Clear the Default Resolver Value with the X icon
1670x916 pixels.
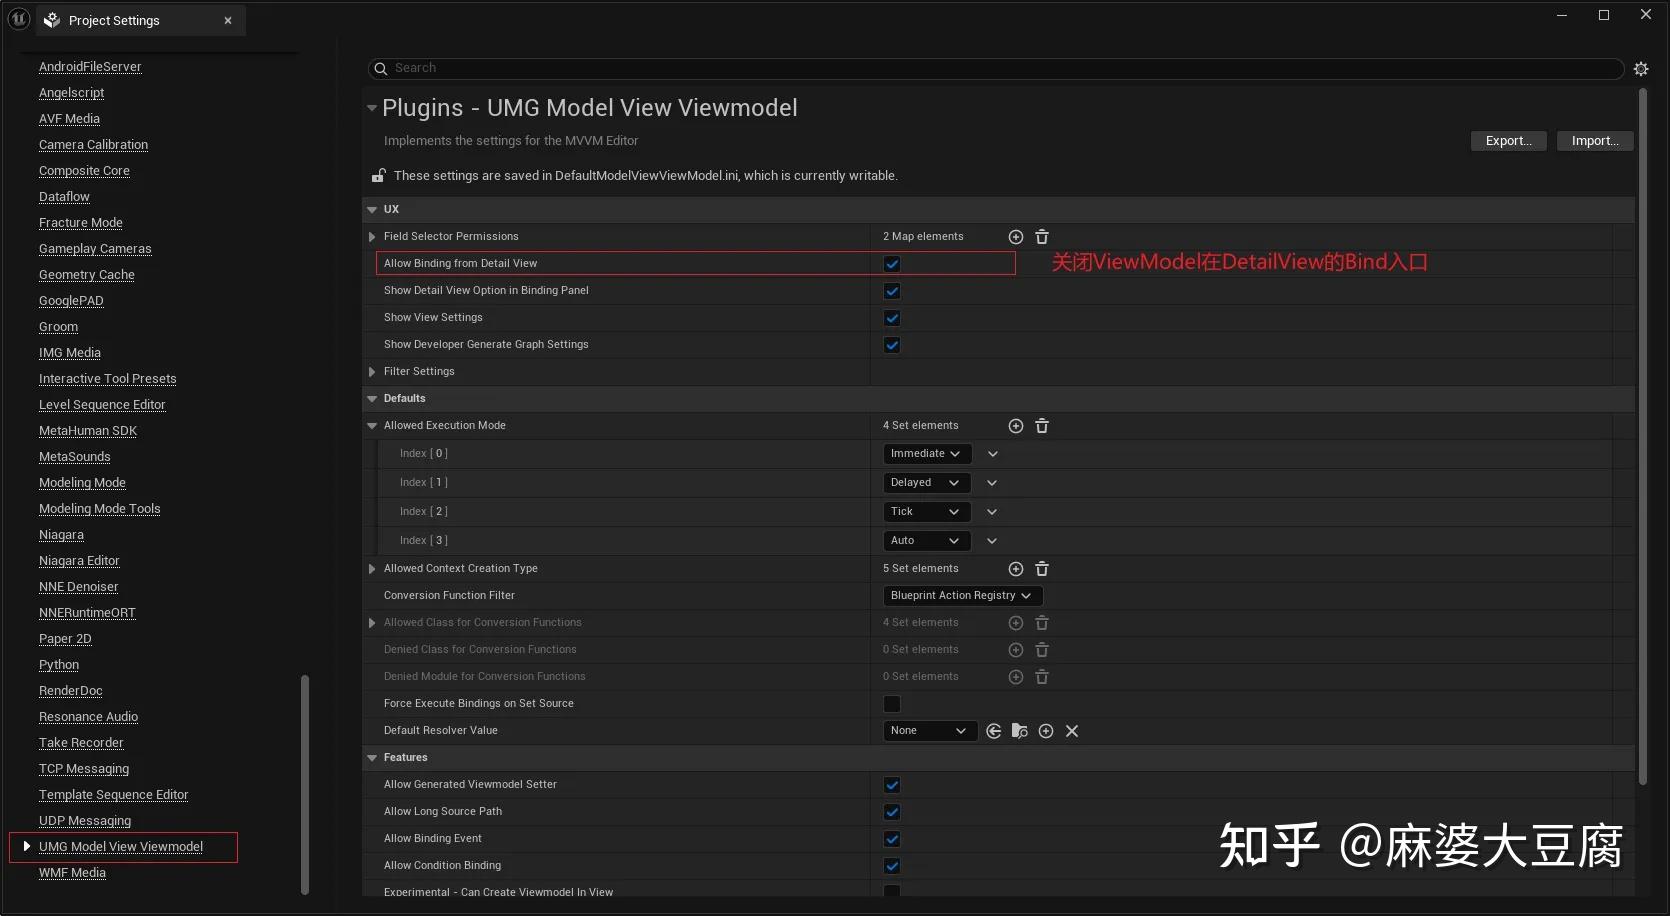coord(1071,731)
